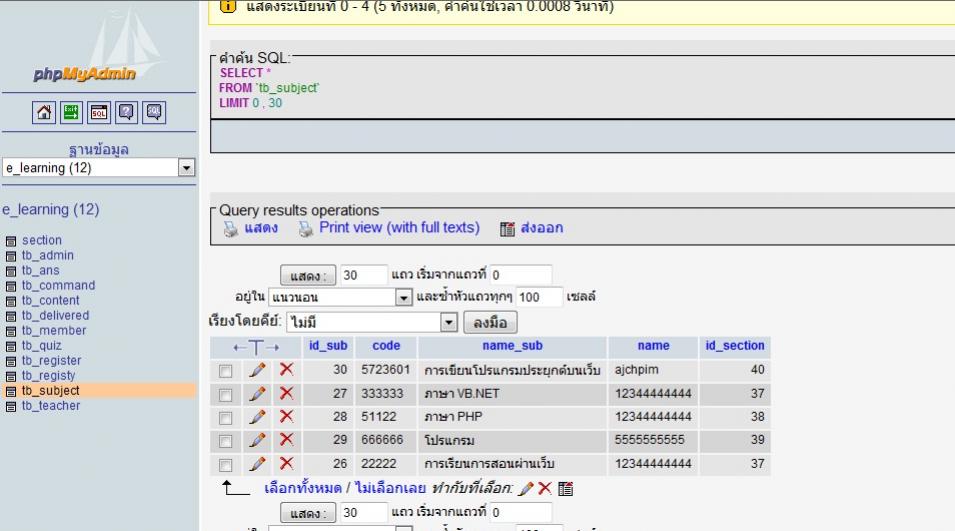Click delete-selected red X below table
Image resolution: width=955 pixels, height=531 pixels.
point(545,488)
